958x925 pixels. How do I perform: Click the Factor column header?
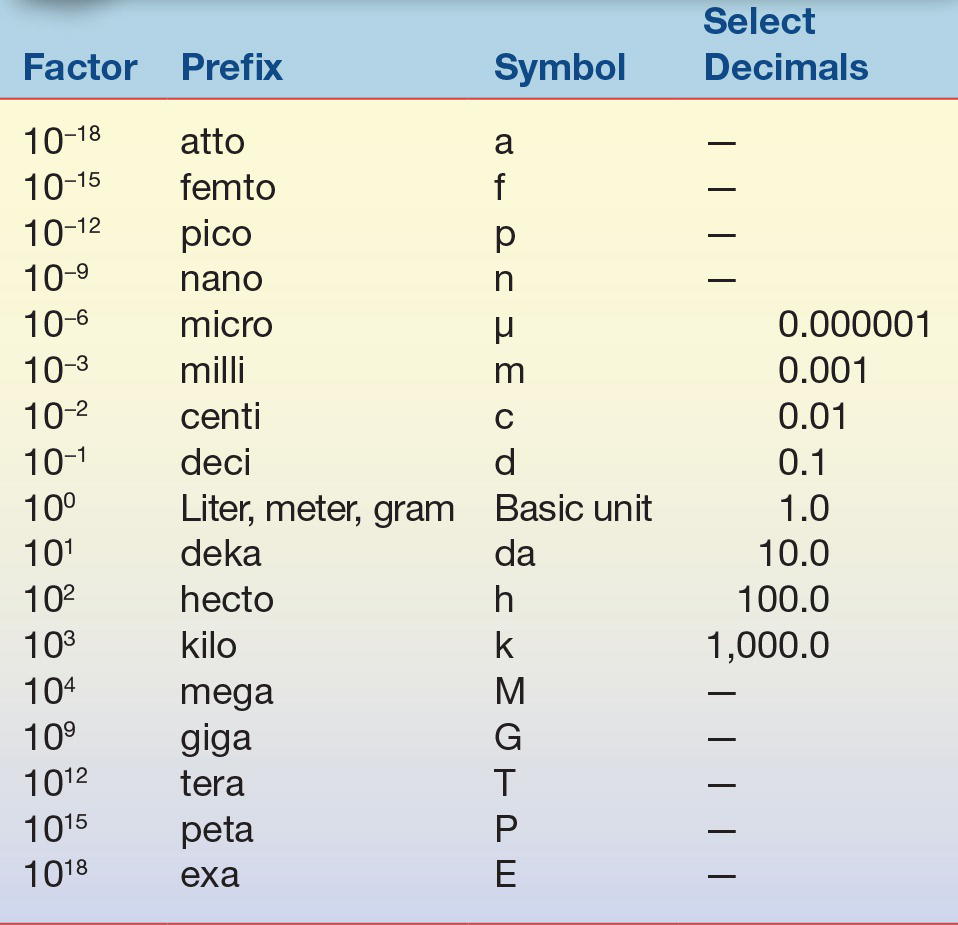click(x=79, y=68)
